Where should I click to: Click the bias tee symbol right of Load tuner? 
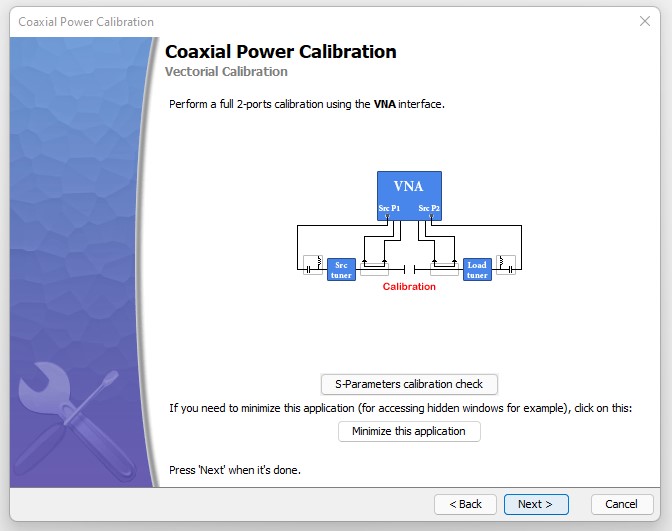pos(506,265)
